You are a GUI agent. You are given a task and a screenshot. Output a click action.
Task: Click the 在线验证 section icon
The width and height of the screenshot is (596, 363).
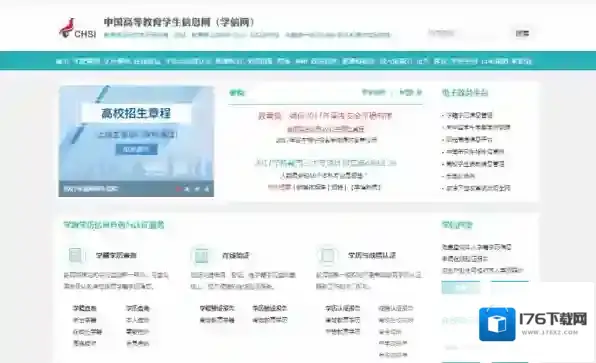point(201,255)
